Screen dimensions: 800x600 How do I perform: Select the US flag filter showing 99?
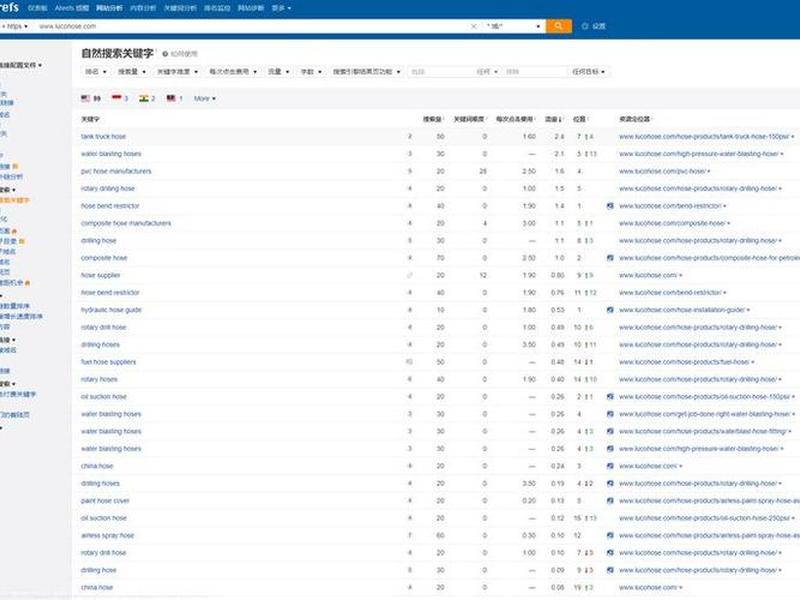click(91, 98)
